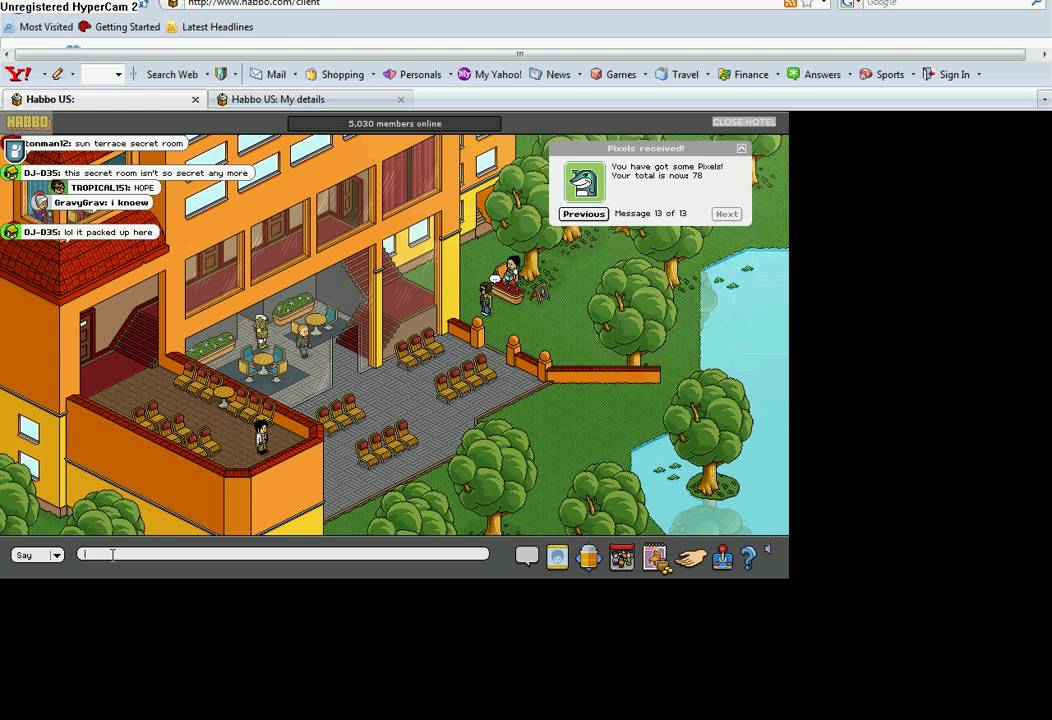
Task: Open the dropdown arrow next to Search Web
Action: coord(207,74)
